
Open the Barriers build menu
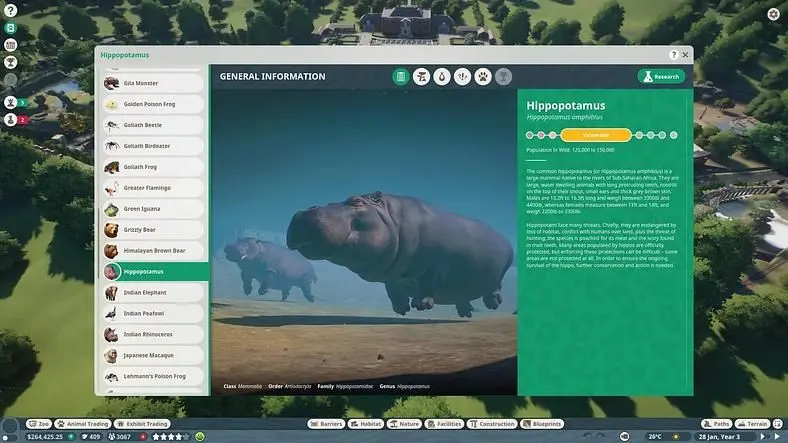[326, 424]
